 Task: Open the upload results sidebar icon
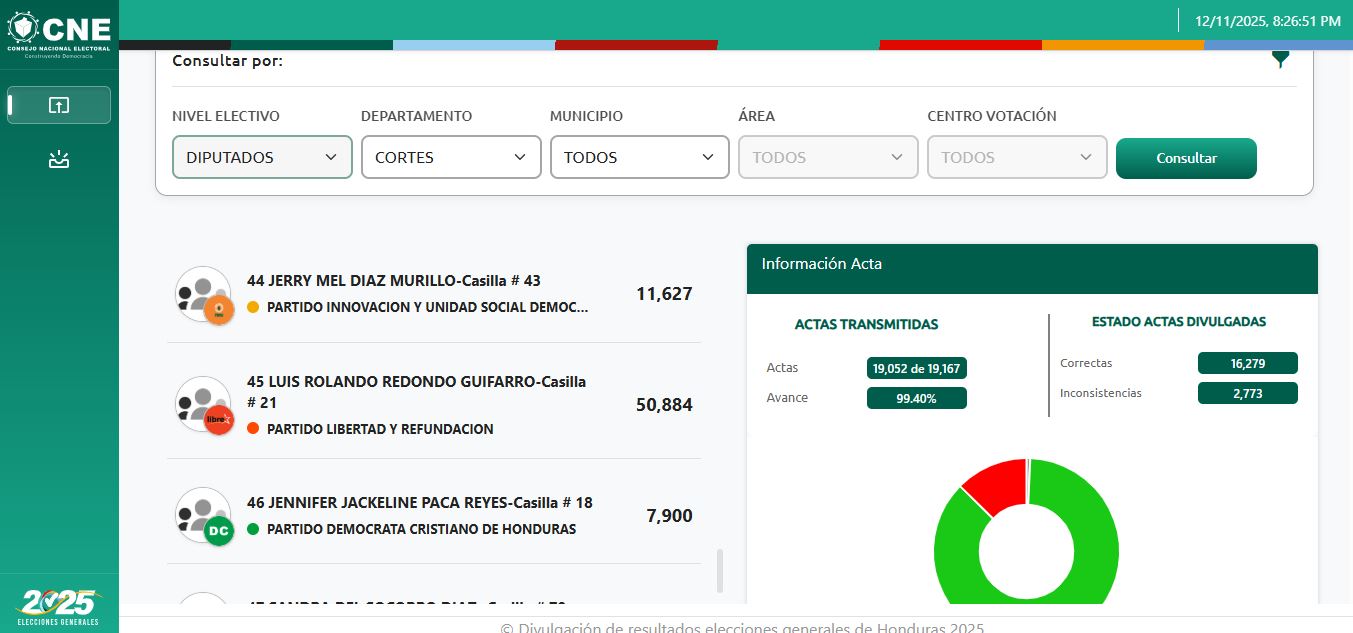(59, 105)
